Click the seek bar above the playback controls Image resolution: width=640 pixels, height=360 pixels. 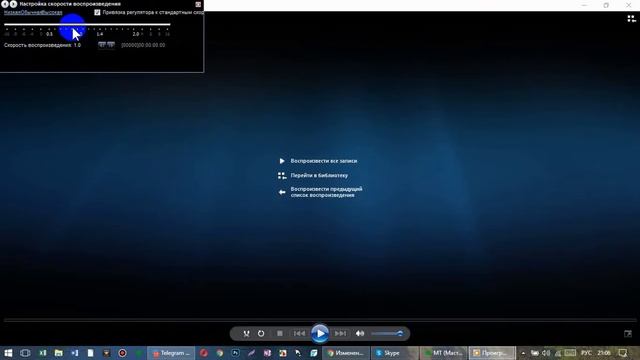pyautogui.click(x=320, y=320)
